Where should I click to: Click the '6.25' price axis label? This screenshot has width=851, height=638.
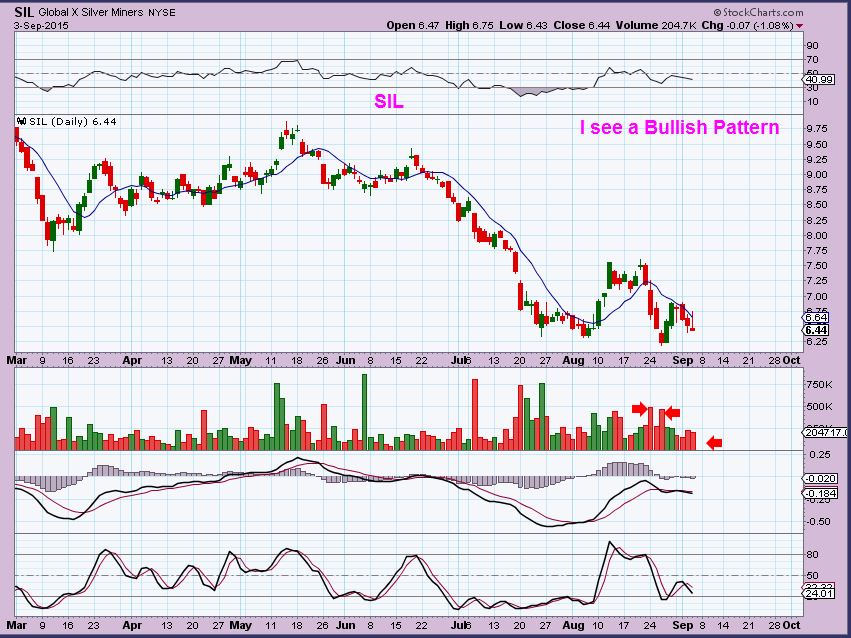click(x=817, y=342)
